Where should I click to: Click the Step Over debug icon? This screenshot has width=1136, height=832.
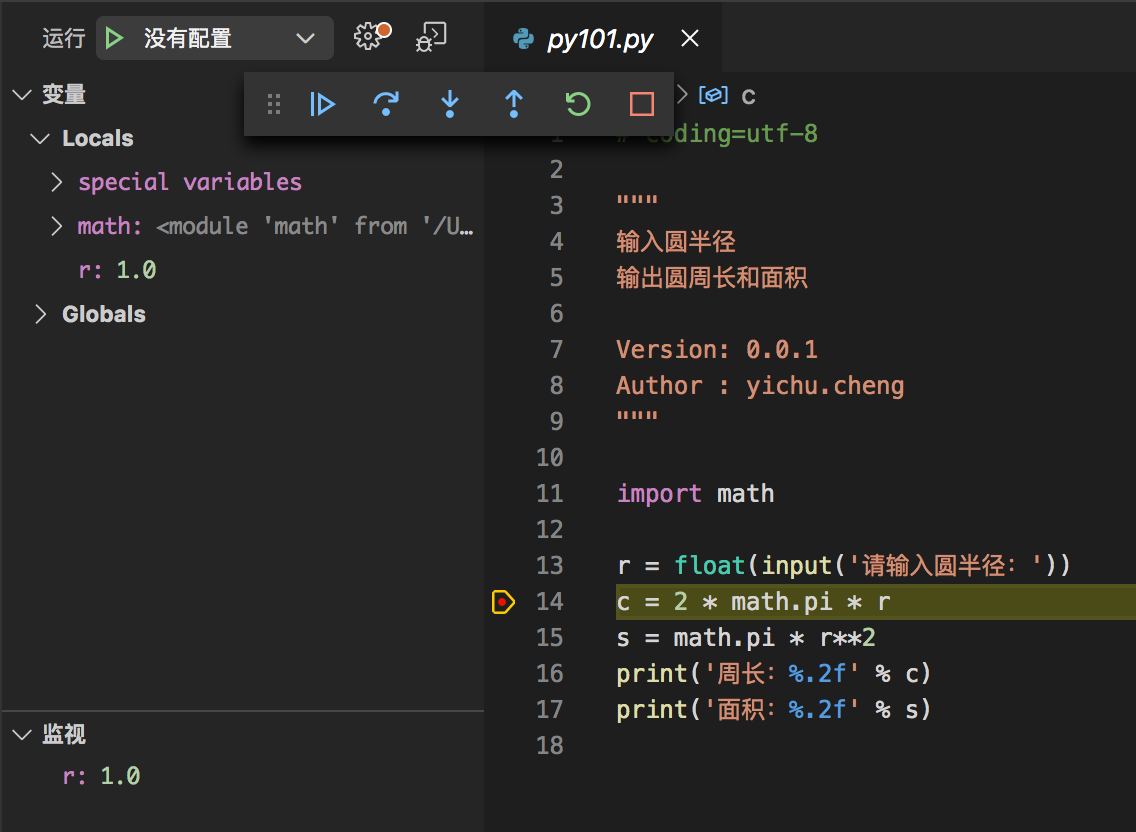point(386,104)
